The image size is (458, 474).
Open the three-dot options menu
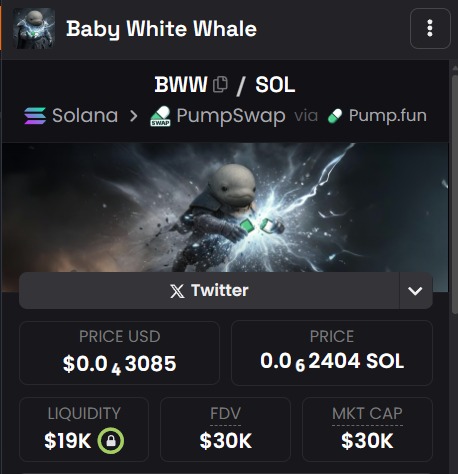[430, 28]
